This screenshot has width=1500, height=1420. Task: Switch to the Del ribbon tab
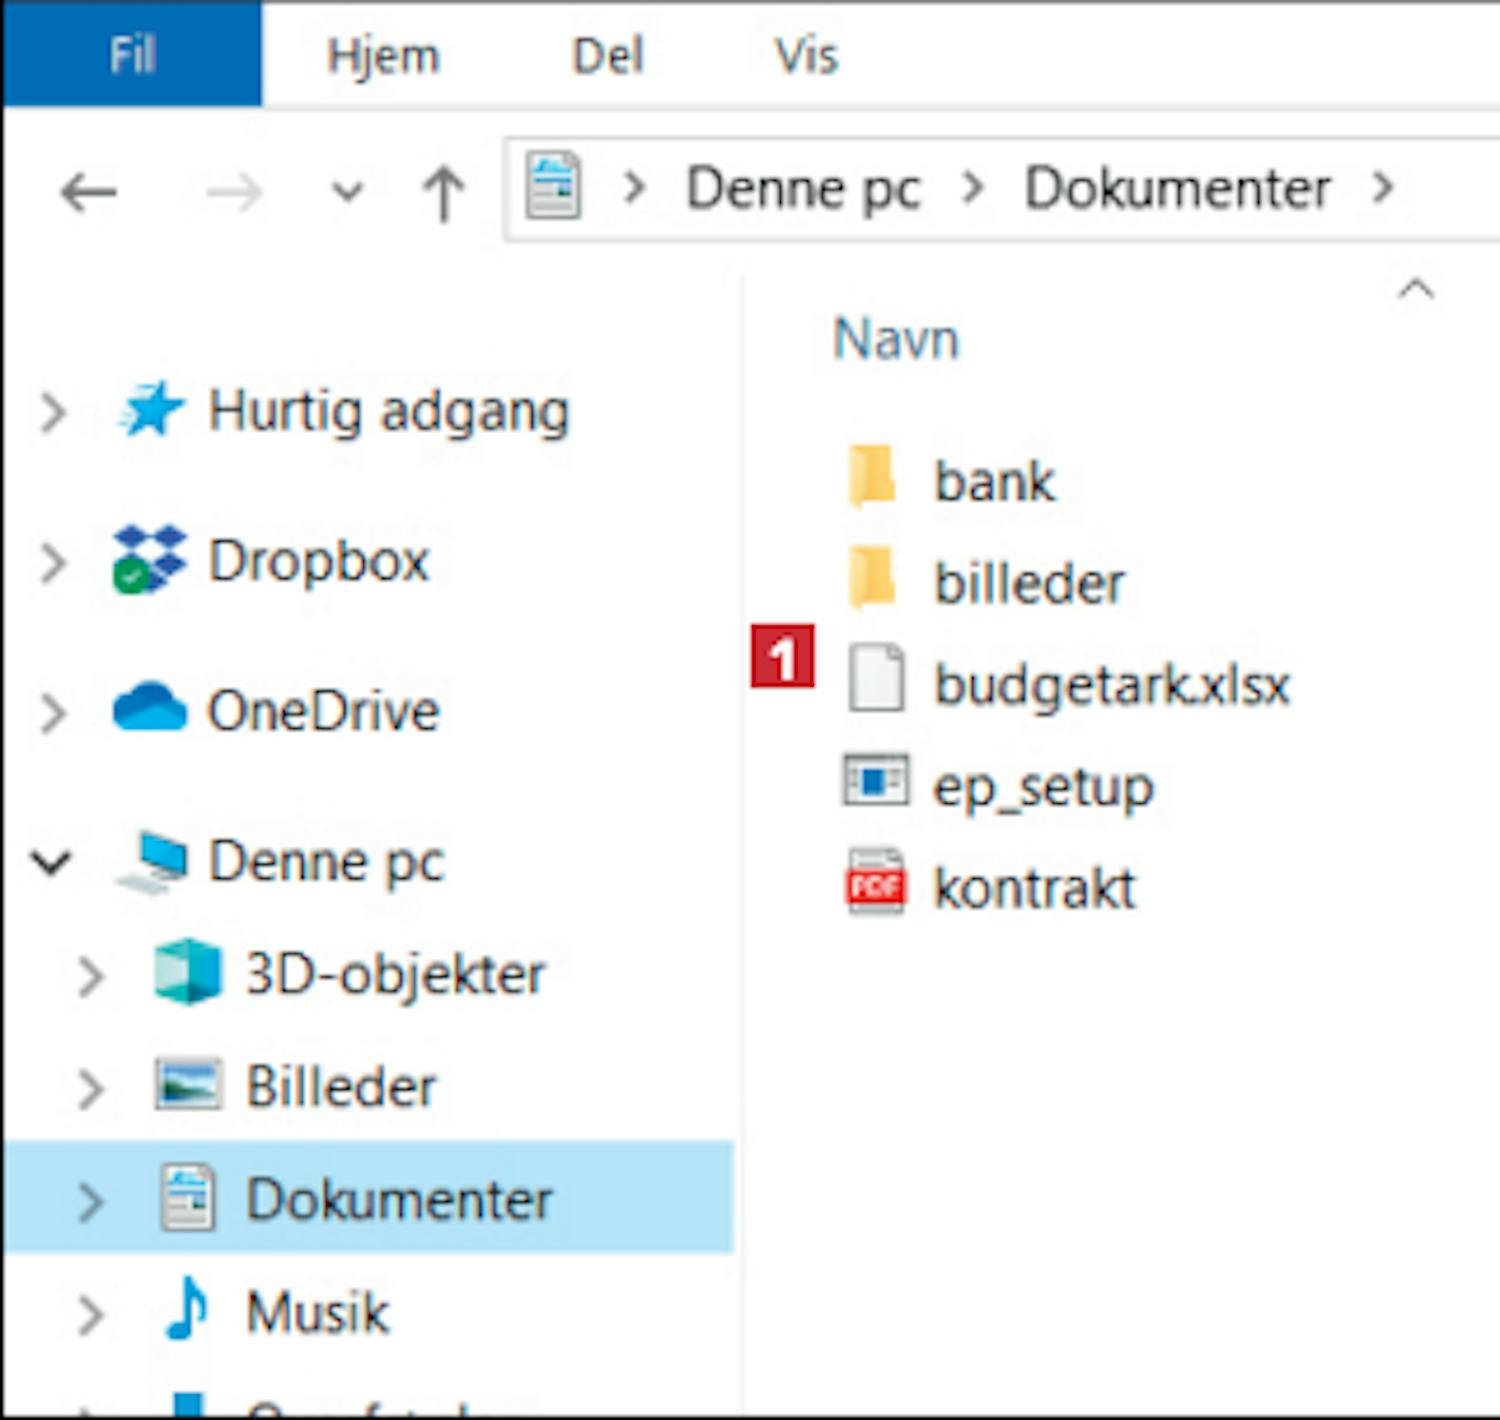pyautogui.click(x=607, y=56)
